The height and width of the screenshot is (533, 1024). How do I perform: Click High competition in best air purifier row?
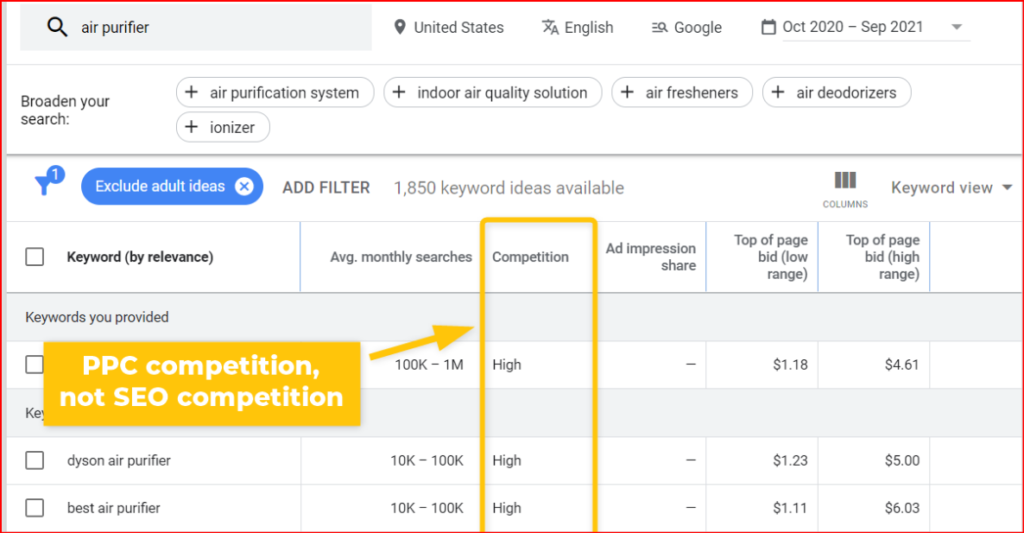(507, 508)
